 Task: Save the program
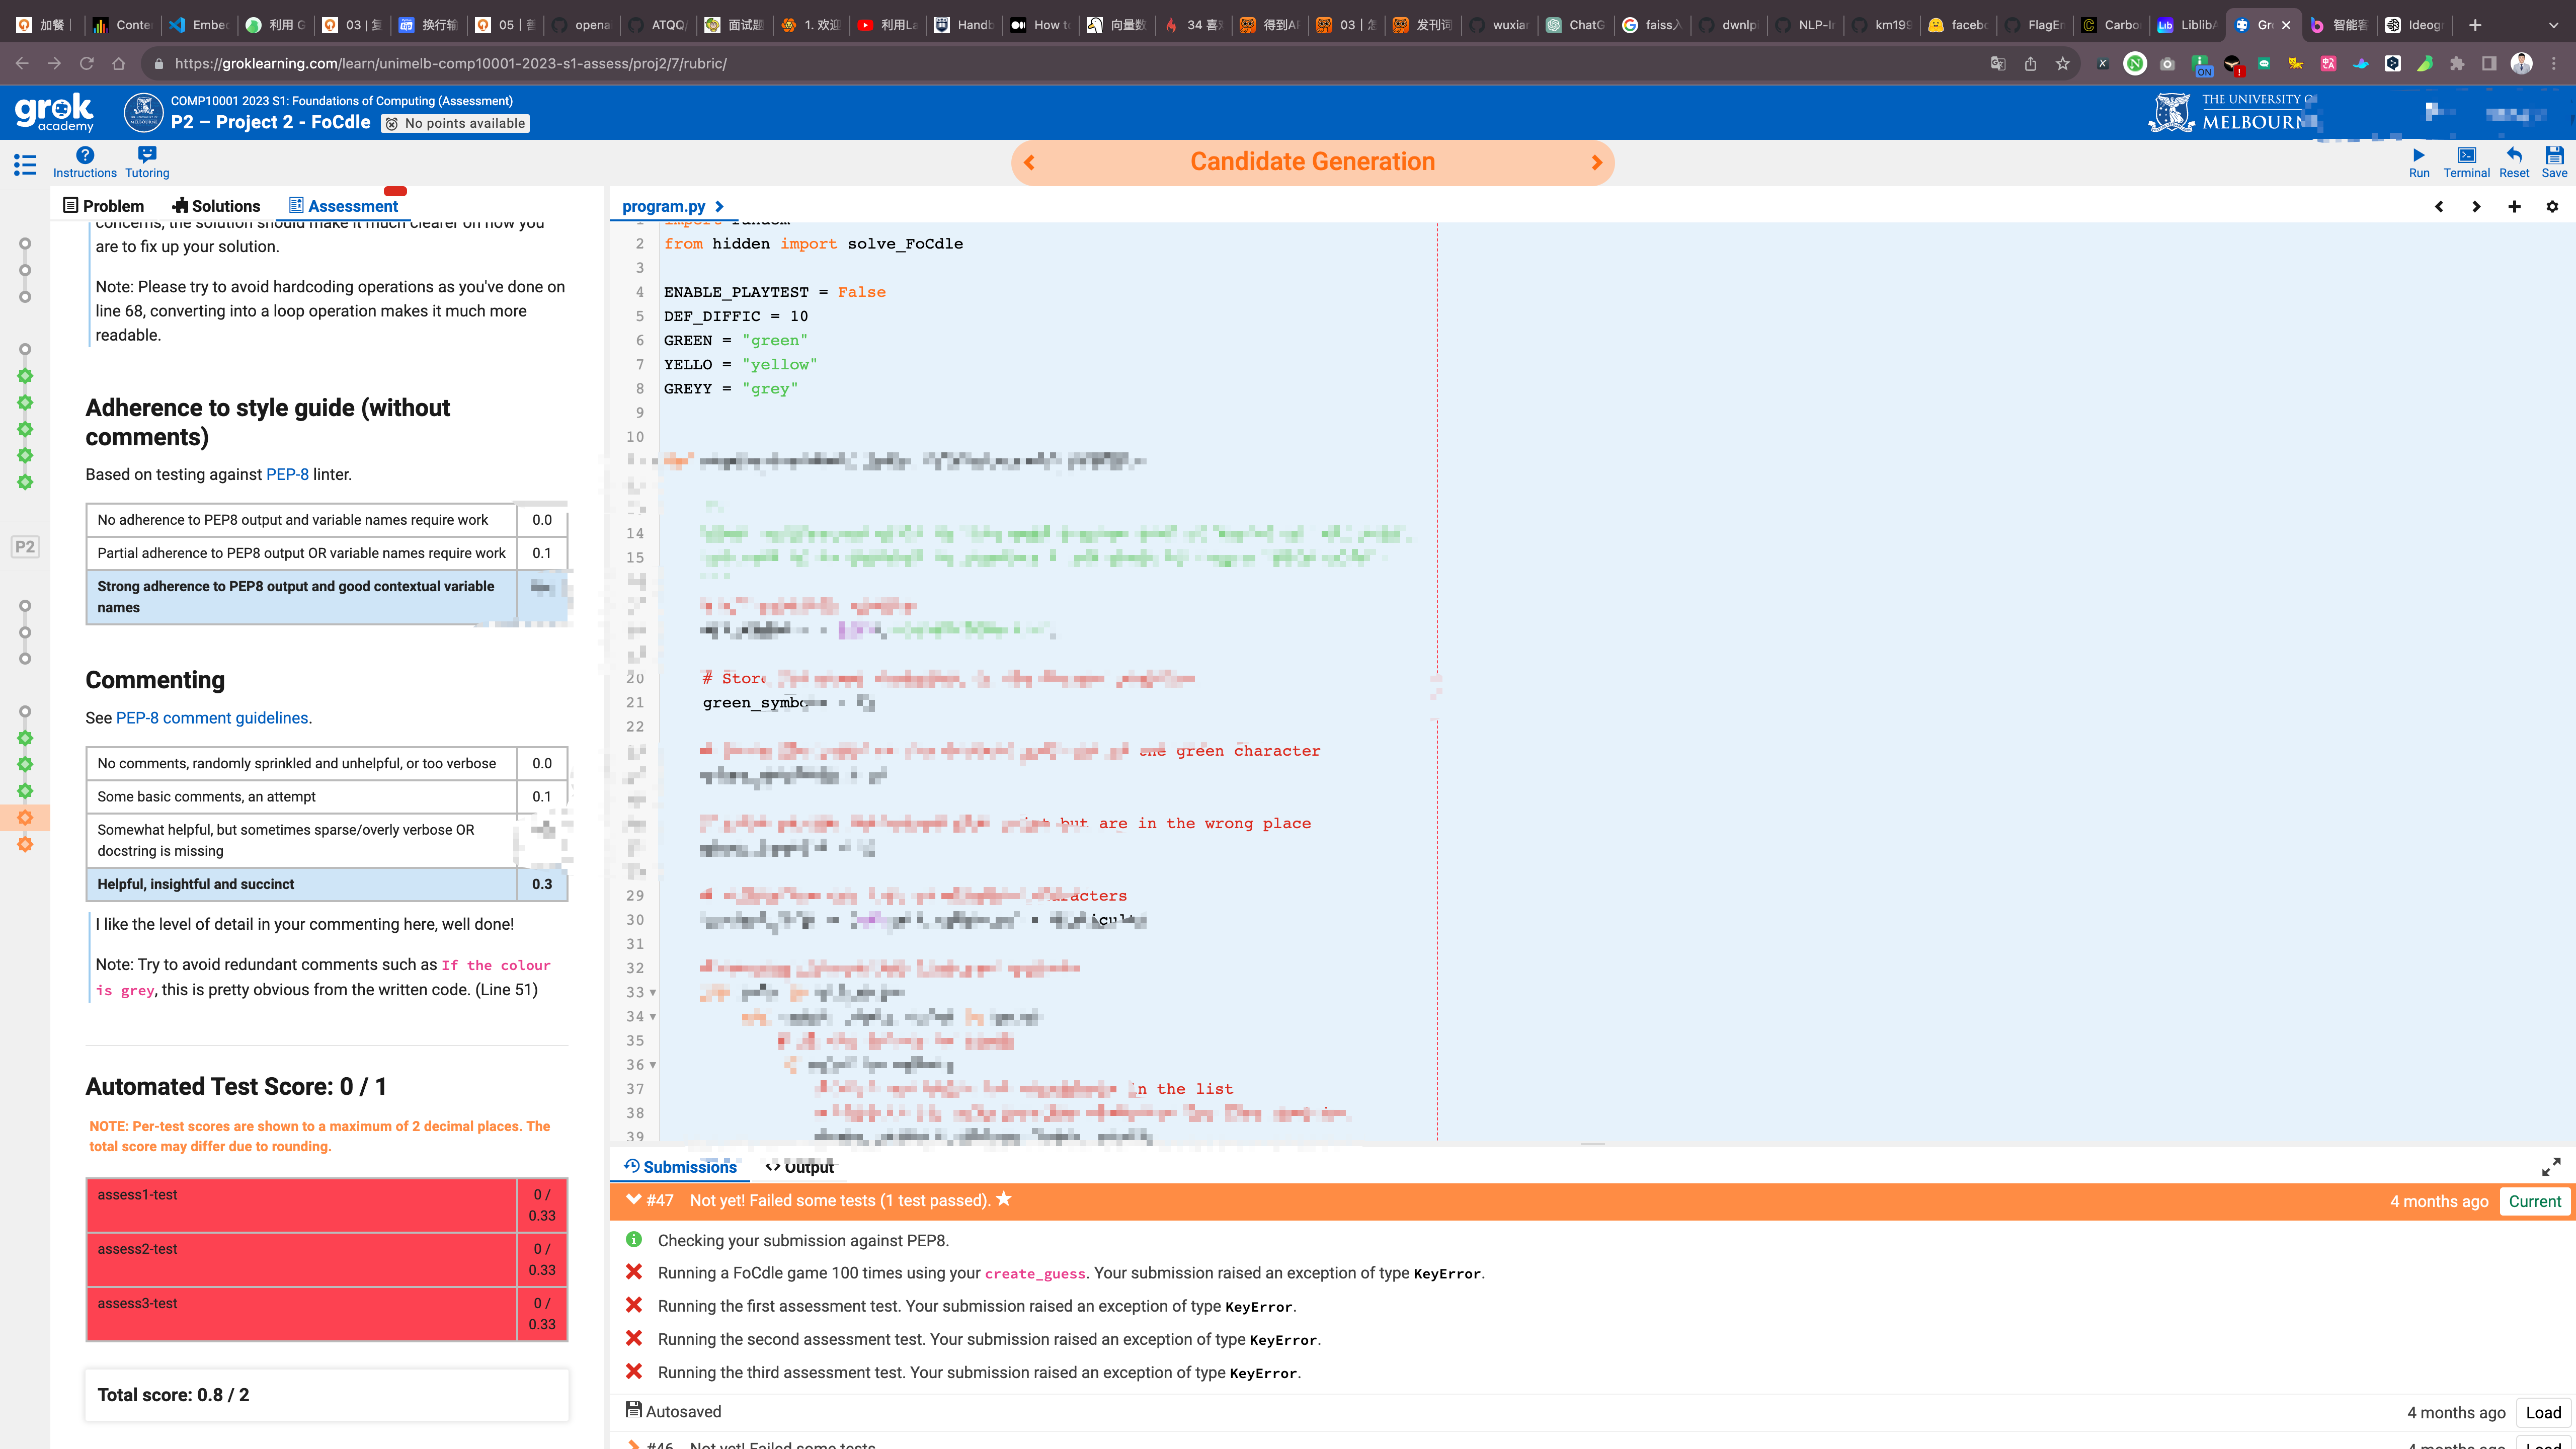(x=2554, y=162)
